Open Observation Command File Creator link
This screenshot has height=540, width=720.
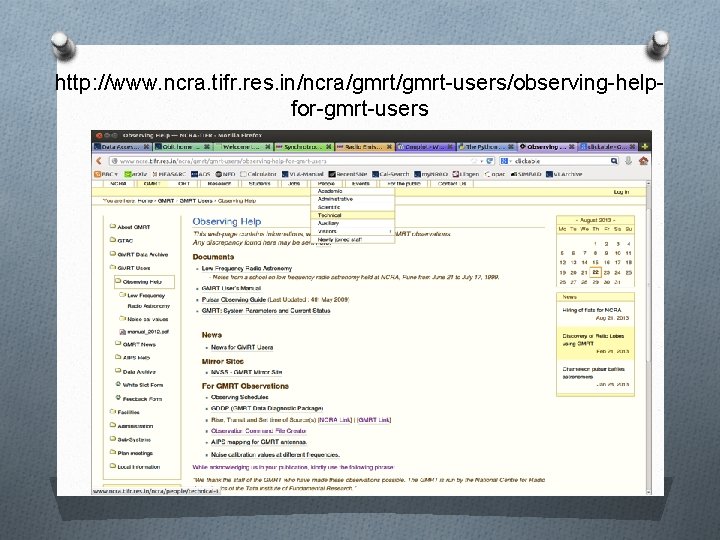click(259, 431)
